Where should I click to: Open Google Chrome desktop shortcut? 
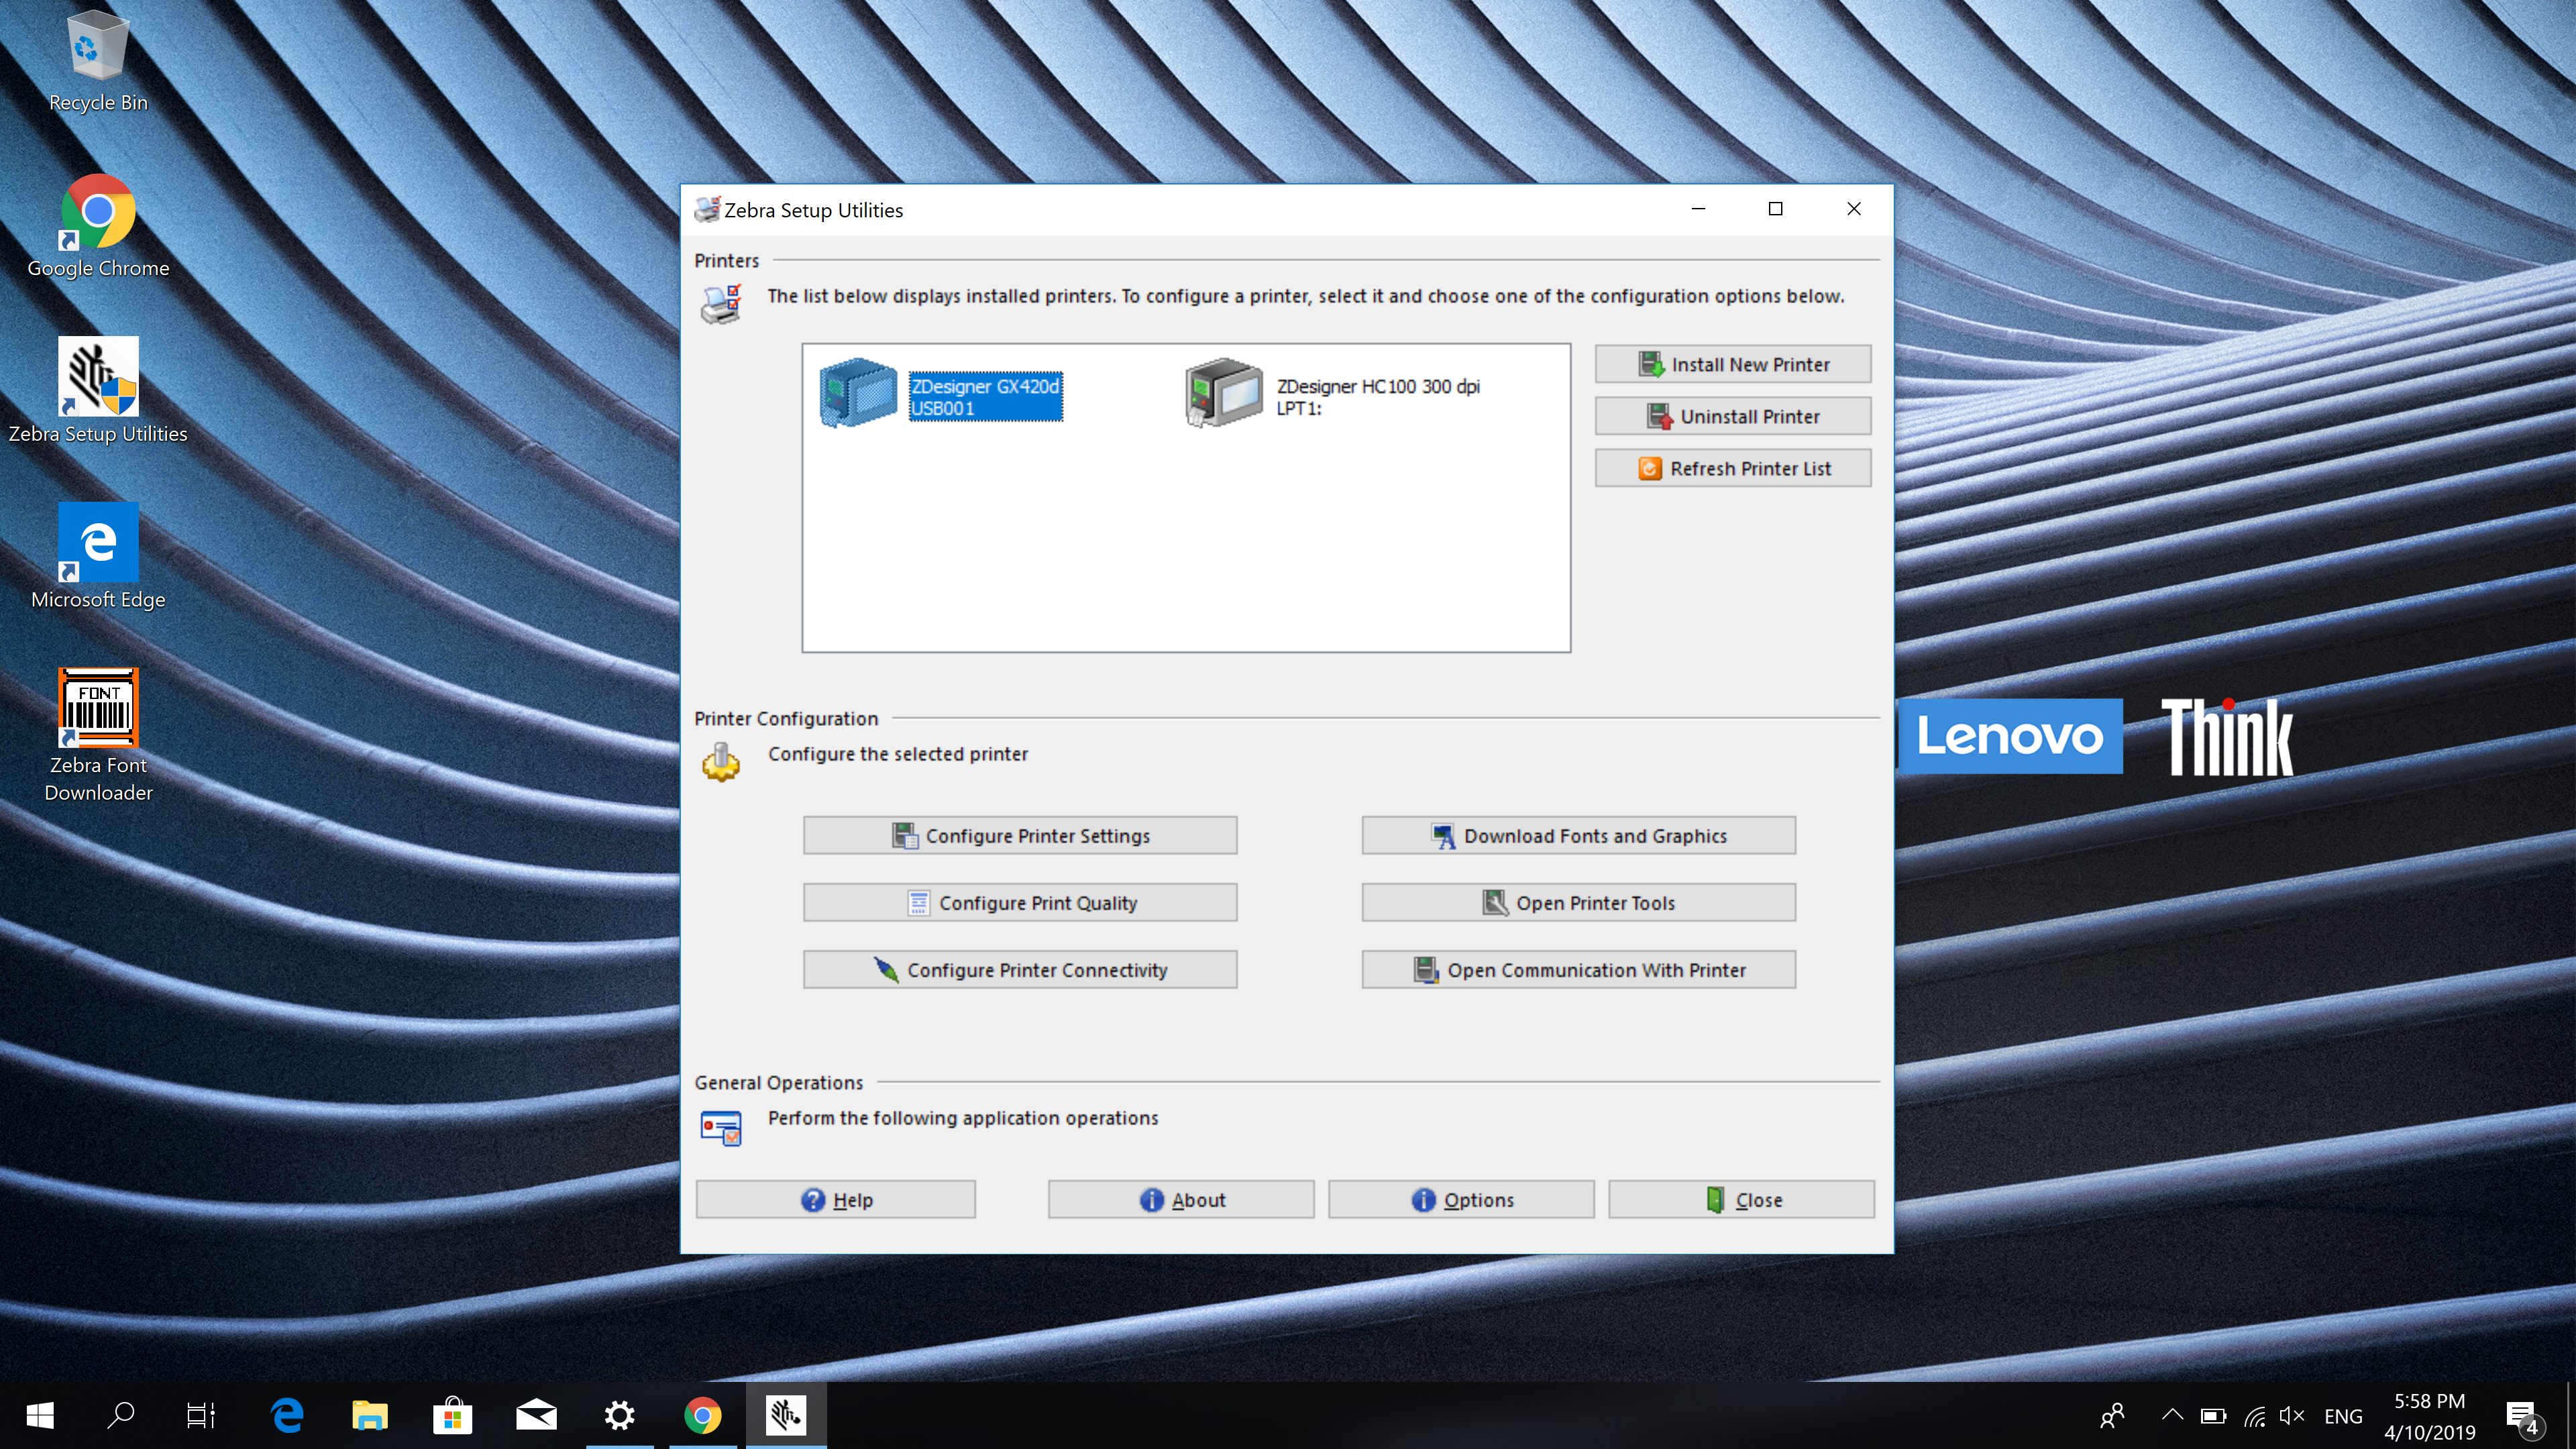coord(98,227)
